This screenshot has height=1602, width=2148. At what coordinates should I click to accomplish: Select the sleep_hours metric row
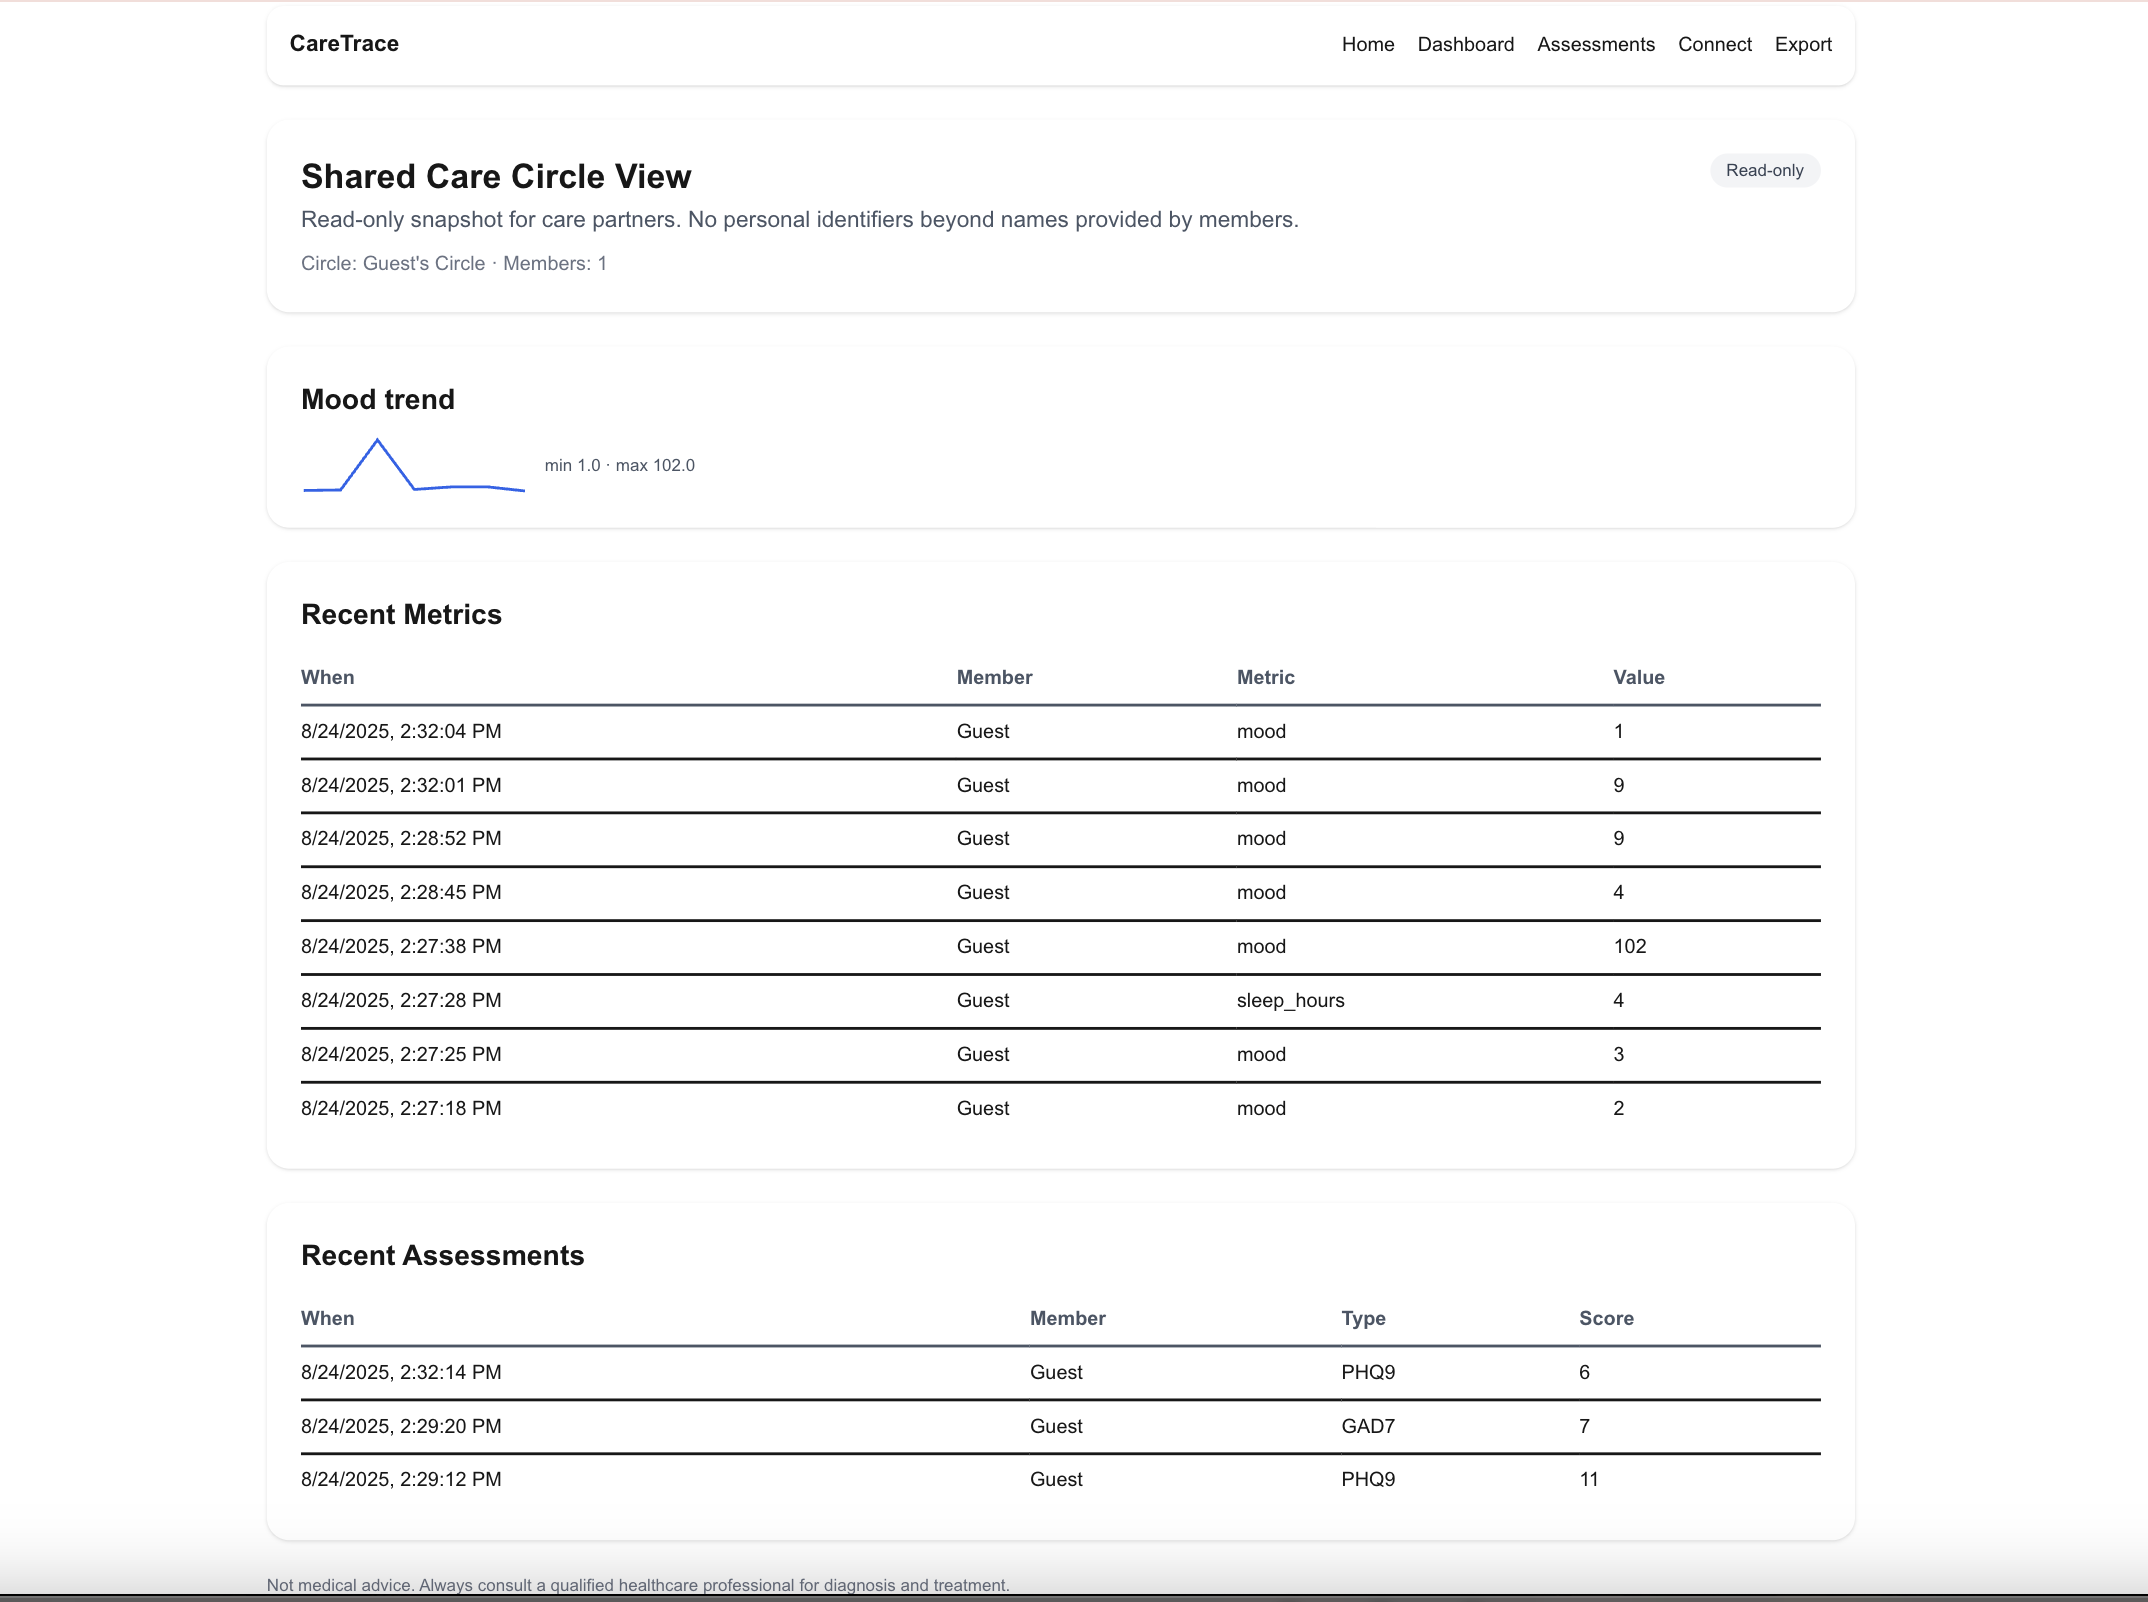(1060, 1000)
